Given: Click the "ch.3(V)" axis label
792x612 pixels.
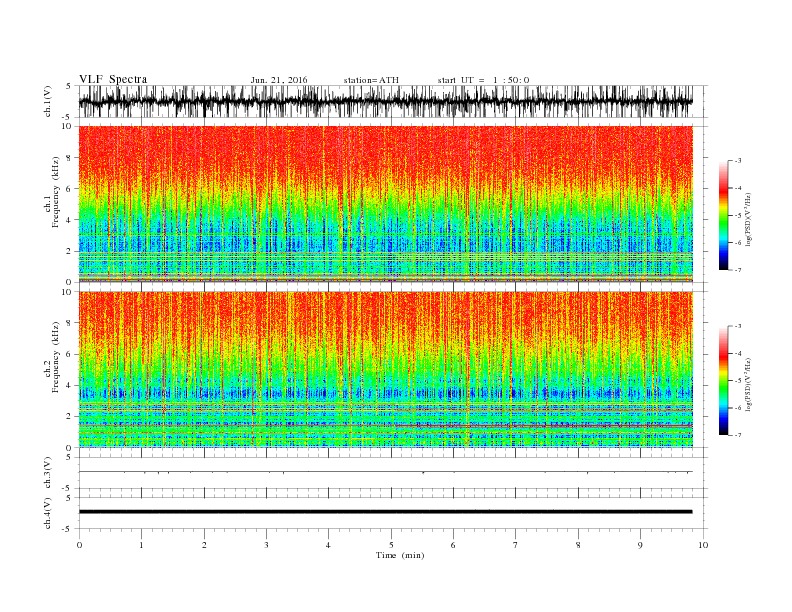Looking at the screenshot, I should point(48,473).
